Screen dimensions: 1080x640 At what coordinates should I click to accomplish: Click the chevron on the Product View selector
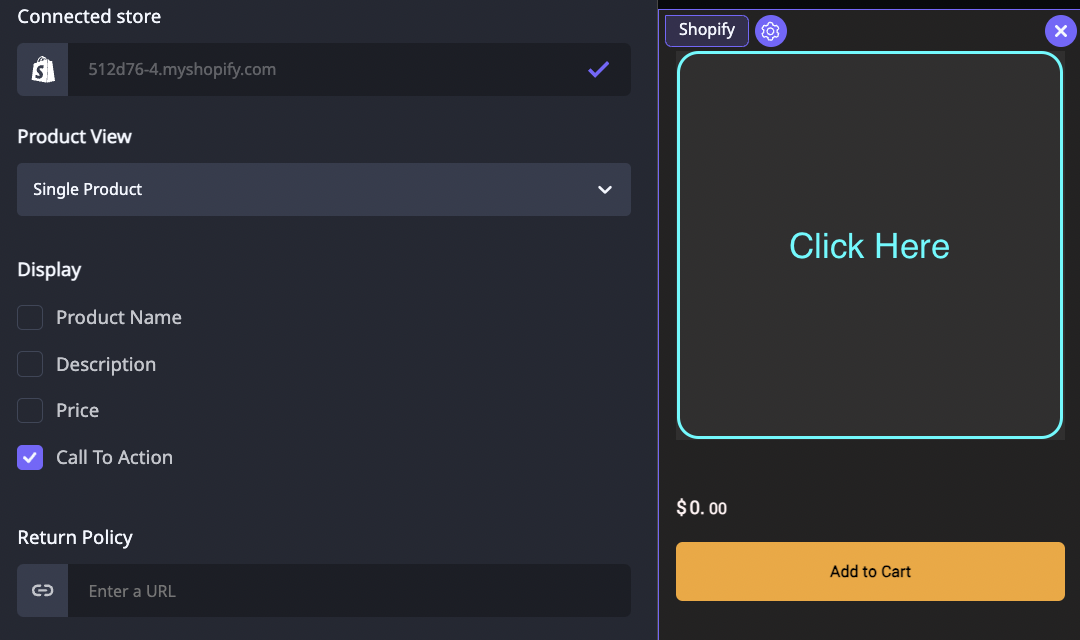[x=604, y=189]
